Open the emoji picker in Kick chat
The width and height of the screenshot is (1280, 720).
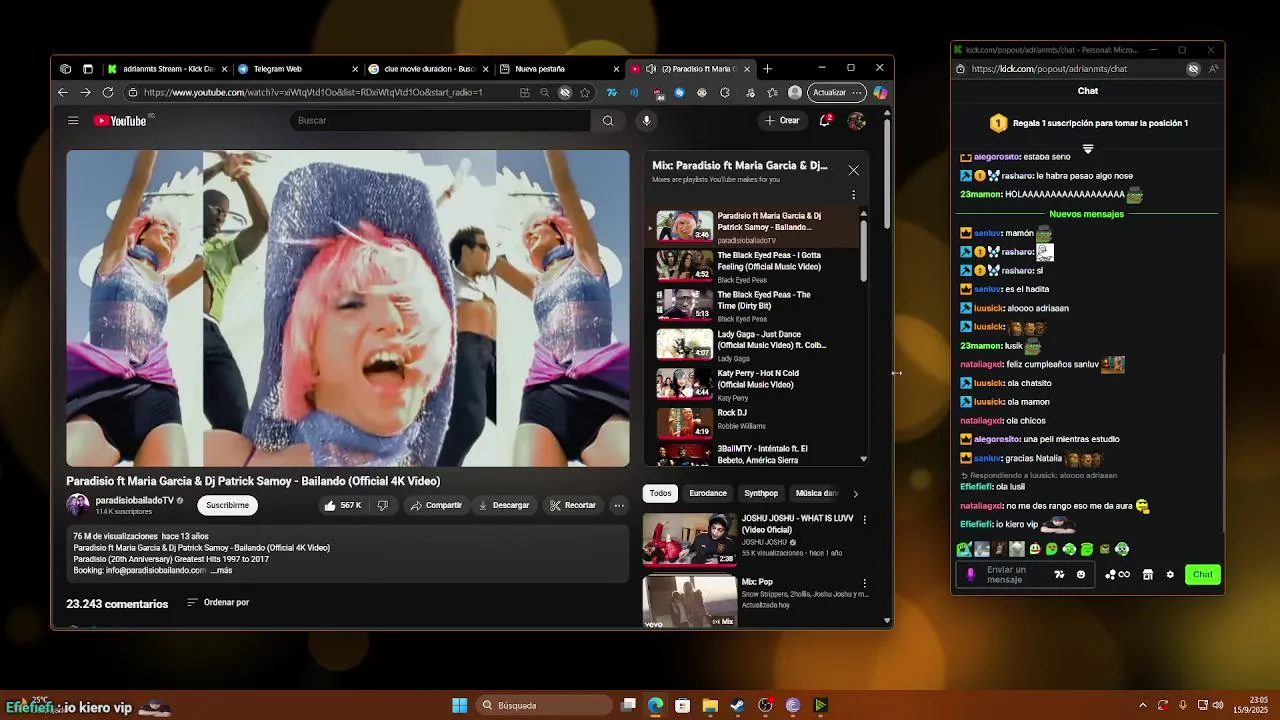pos(1081,575)
